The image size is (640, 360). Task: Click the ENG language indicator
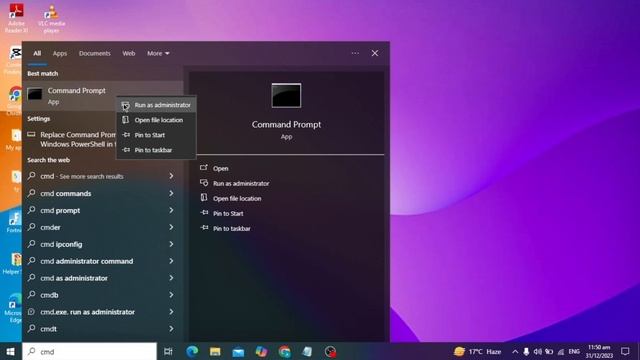[x=574, y=351]
